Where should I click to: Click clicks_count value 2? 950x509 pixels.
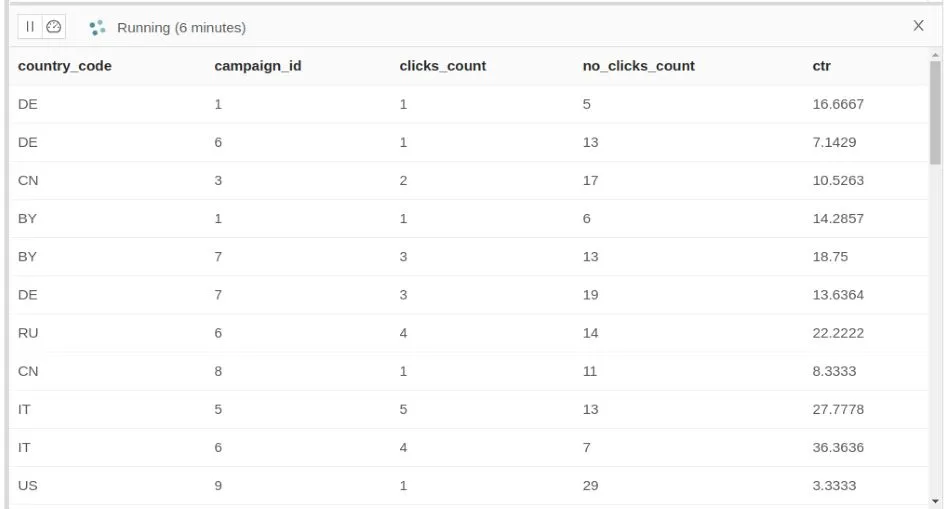tap(404, 181)
